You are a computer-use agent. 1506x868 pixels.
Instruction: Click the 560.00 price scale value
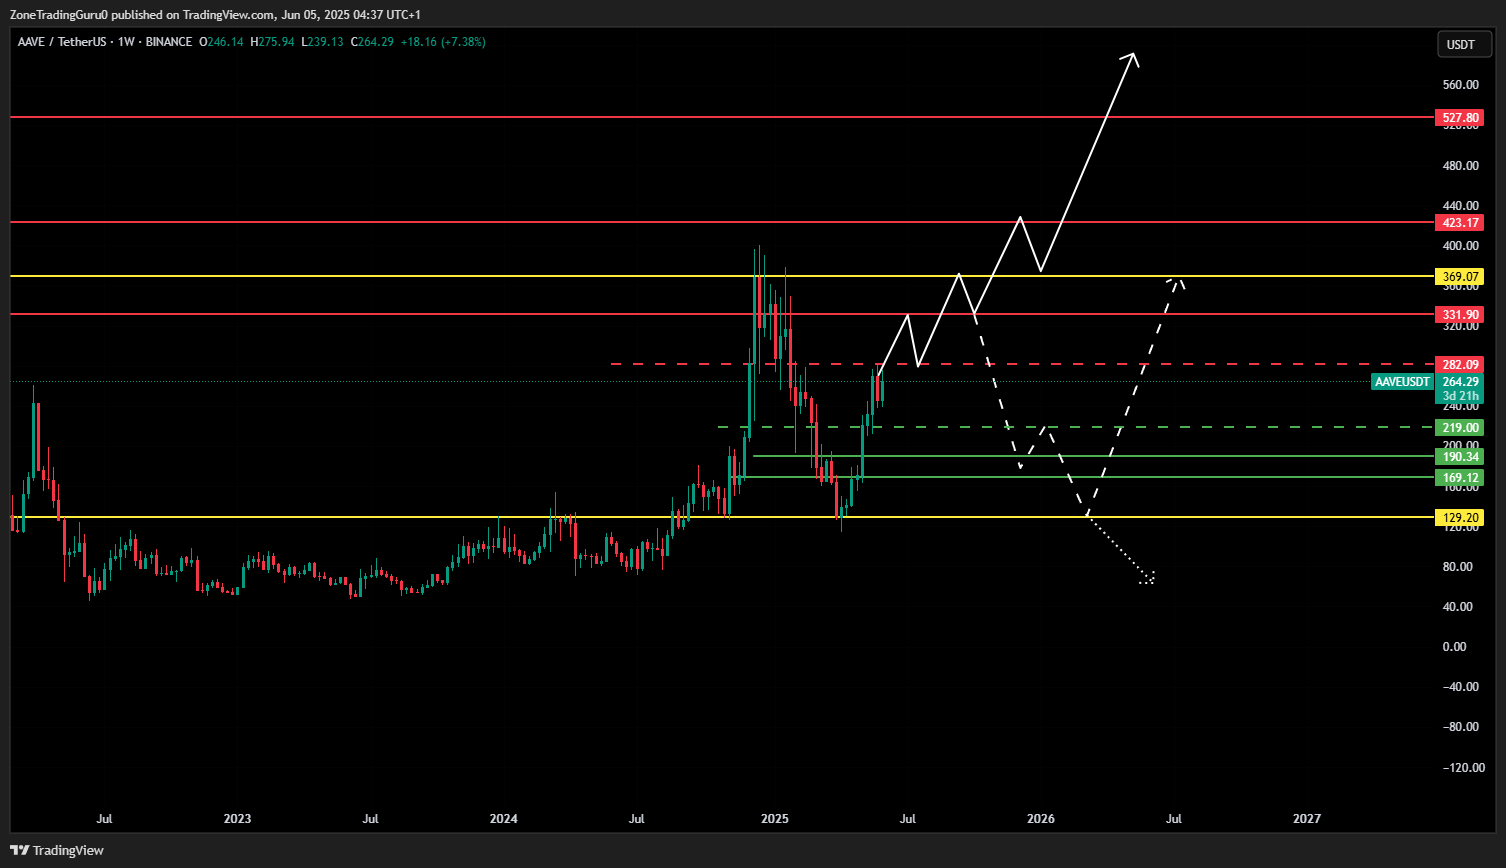pos(1460,85)
